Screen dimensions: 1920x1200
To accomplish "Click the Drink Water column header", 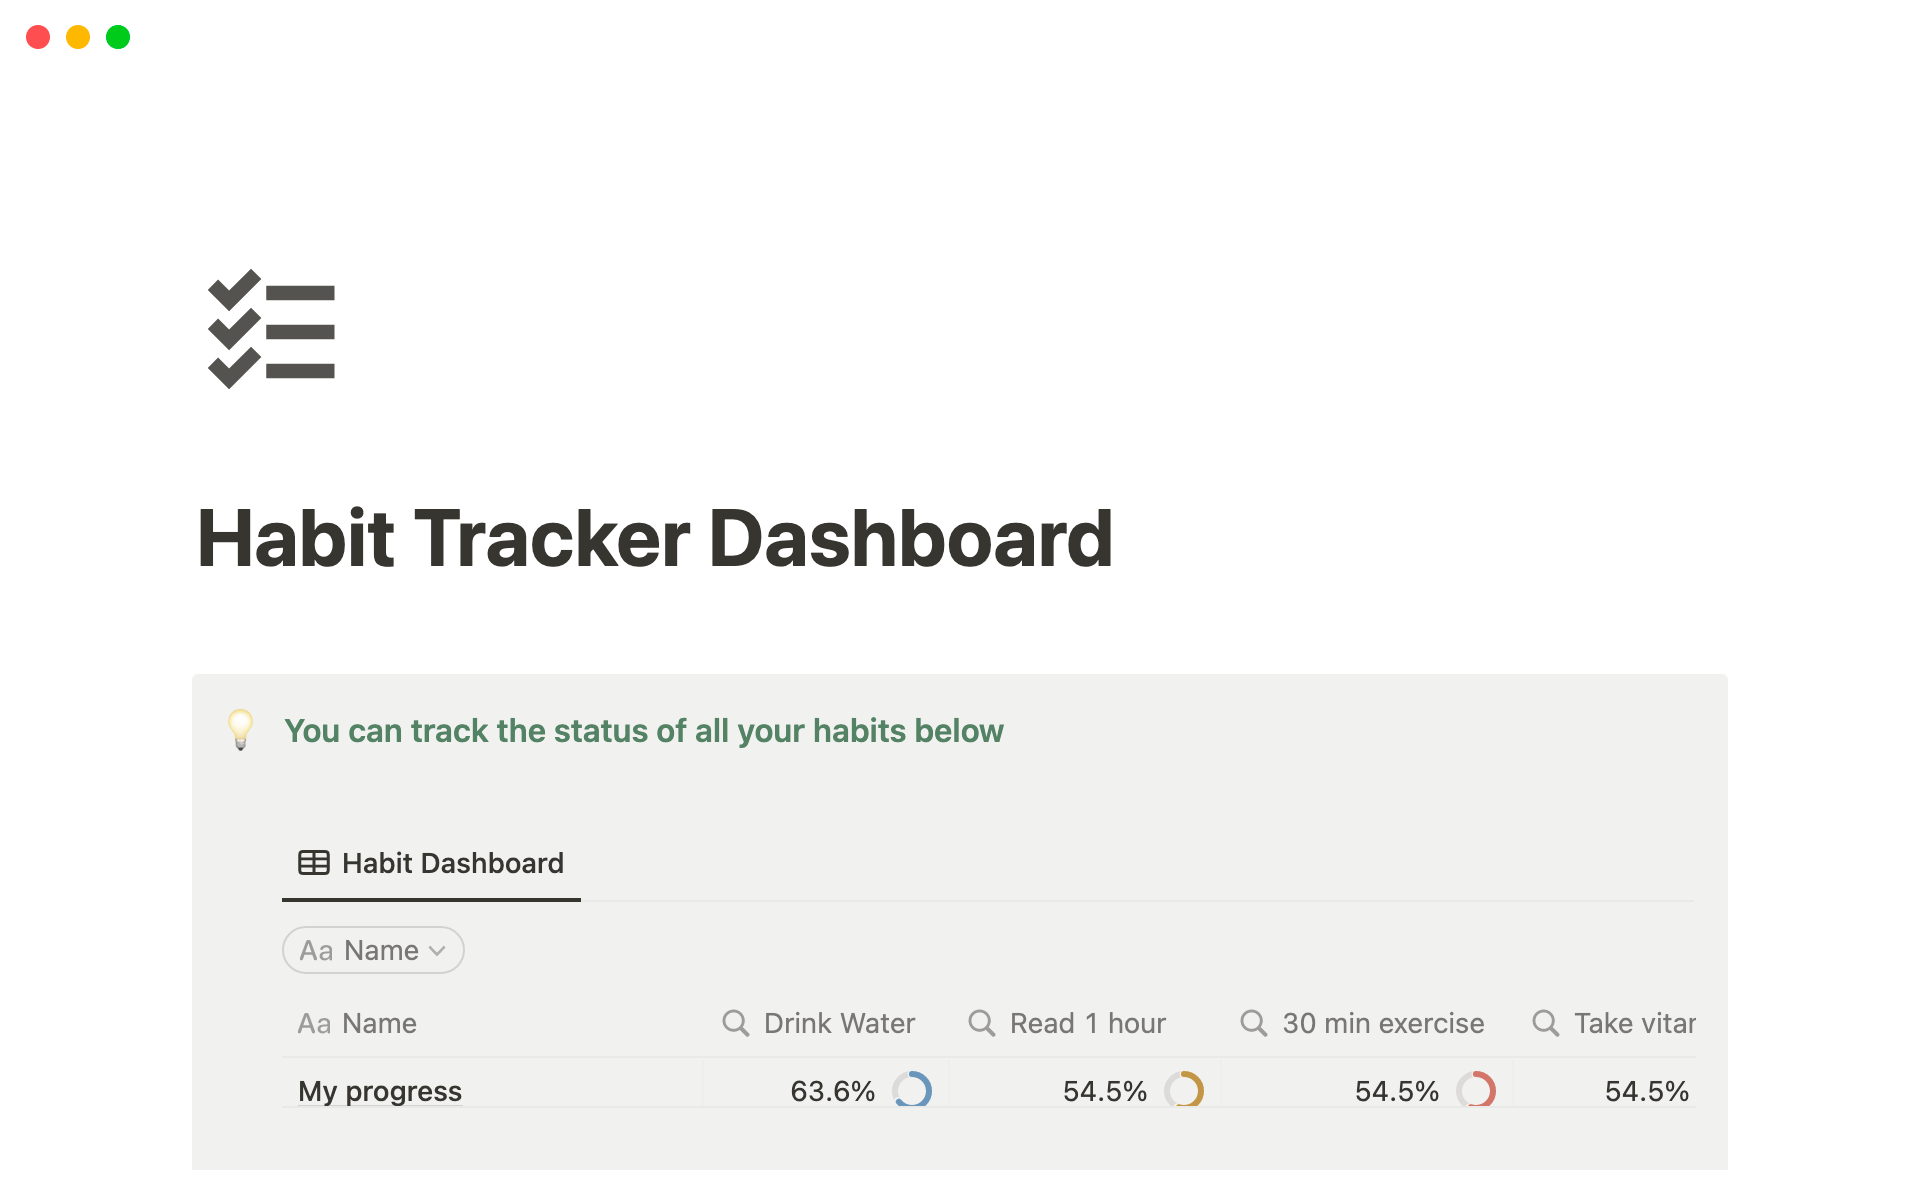I will coord(838,1023).
